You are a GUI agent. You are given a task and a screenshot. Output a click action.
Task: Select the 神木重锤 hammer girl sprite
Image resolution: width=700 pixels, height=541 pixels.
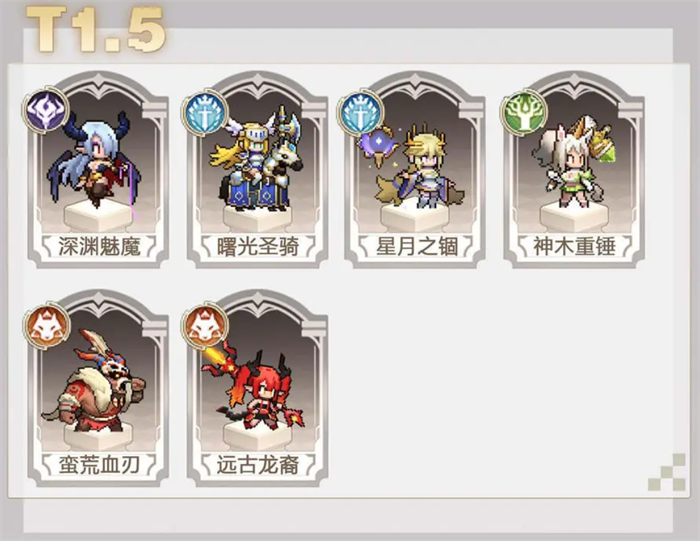(x=573, y=162)
